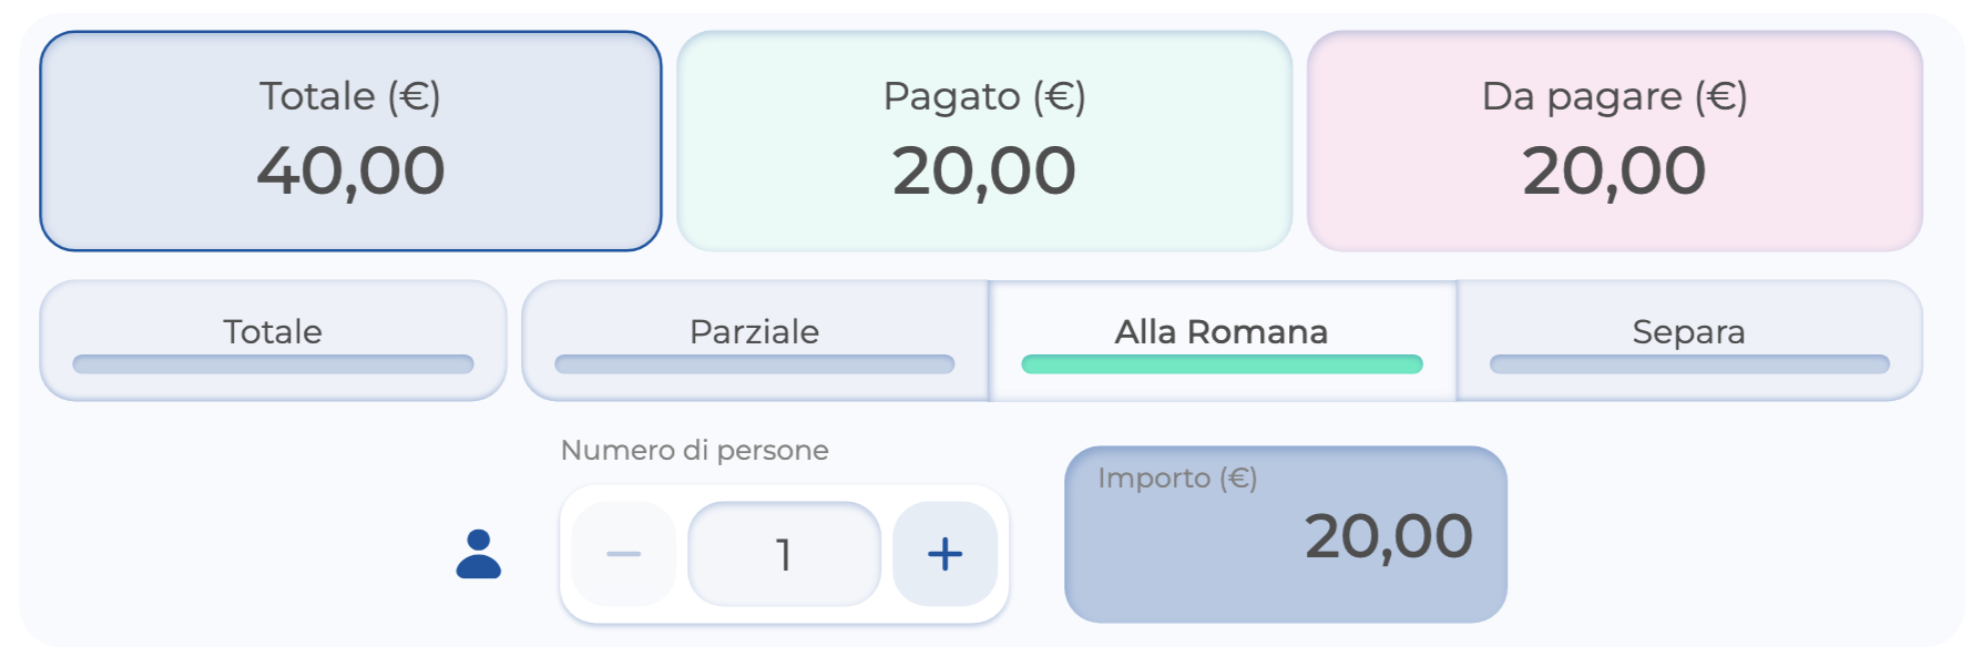This screenshot has width=1988, height=664.
Task: Decrease number of people with minus button
Action: click(623, 554)
